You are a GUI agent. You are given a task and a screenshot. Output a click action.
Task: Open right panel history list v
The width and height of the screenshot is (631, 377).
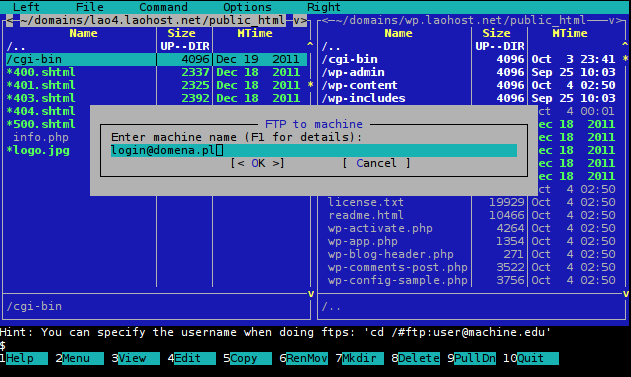(611, 20)
